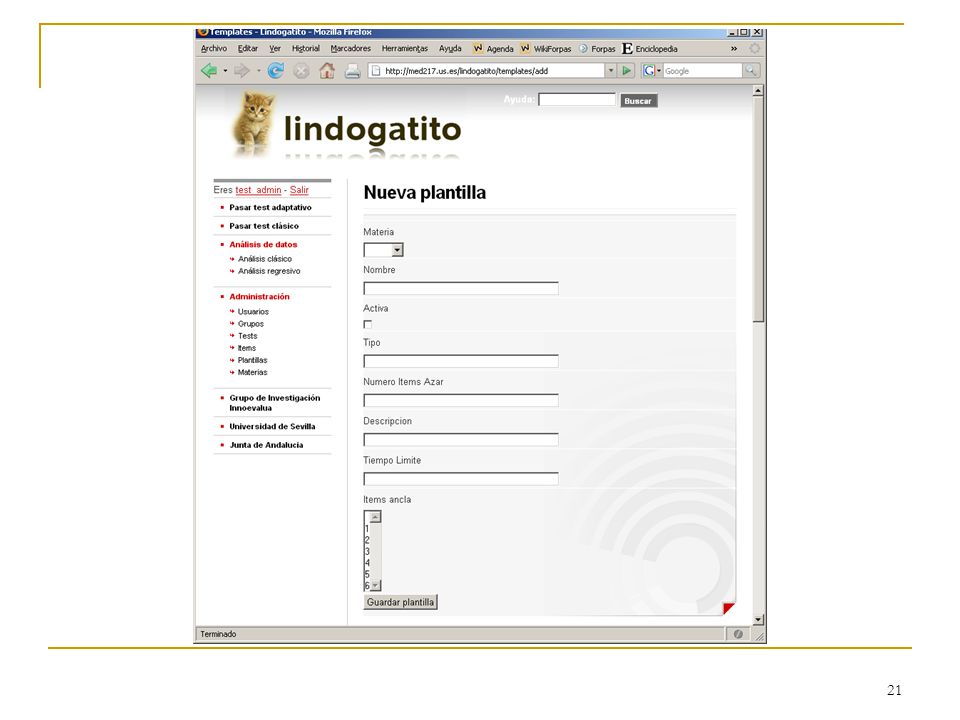Click the Tipo input field
Screen dimensions: 960x720
(461, 361)
